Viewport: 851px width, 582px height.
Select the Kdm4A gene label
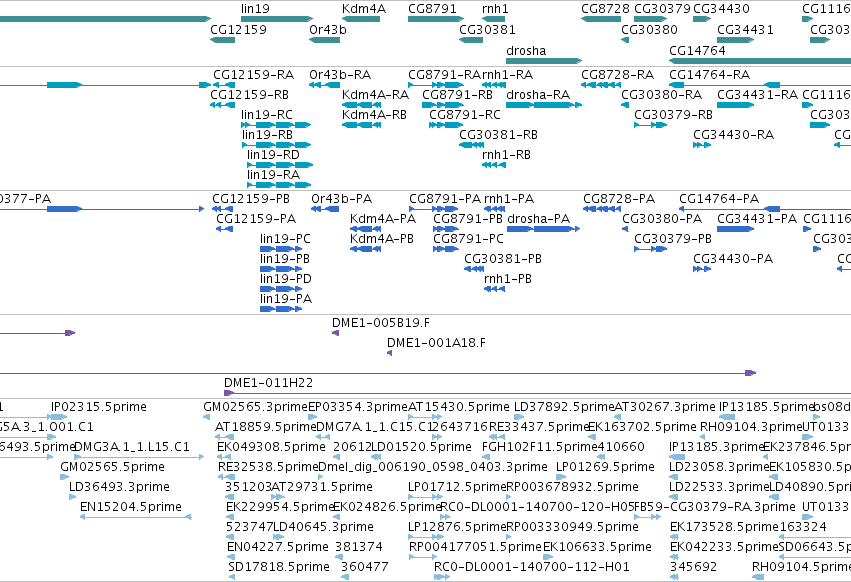coord(364,9)
